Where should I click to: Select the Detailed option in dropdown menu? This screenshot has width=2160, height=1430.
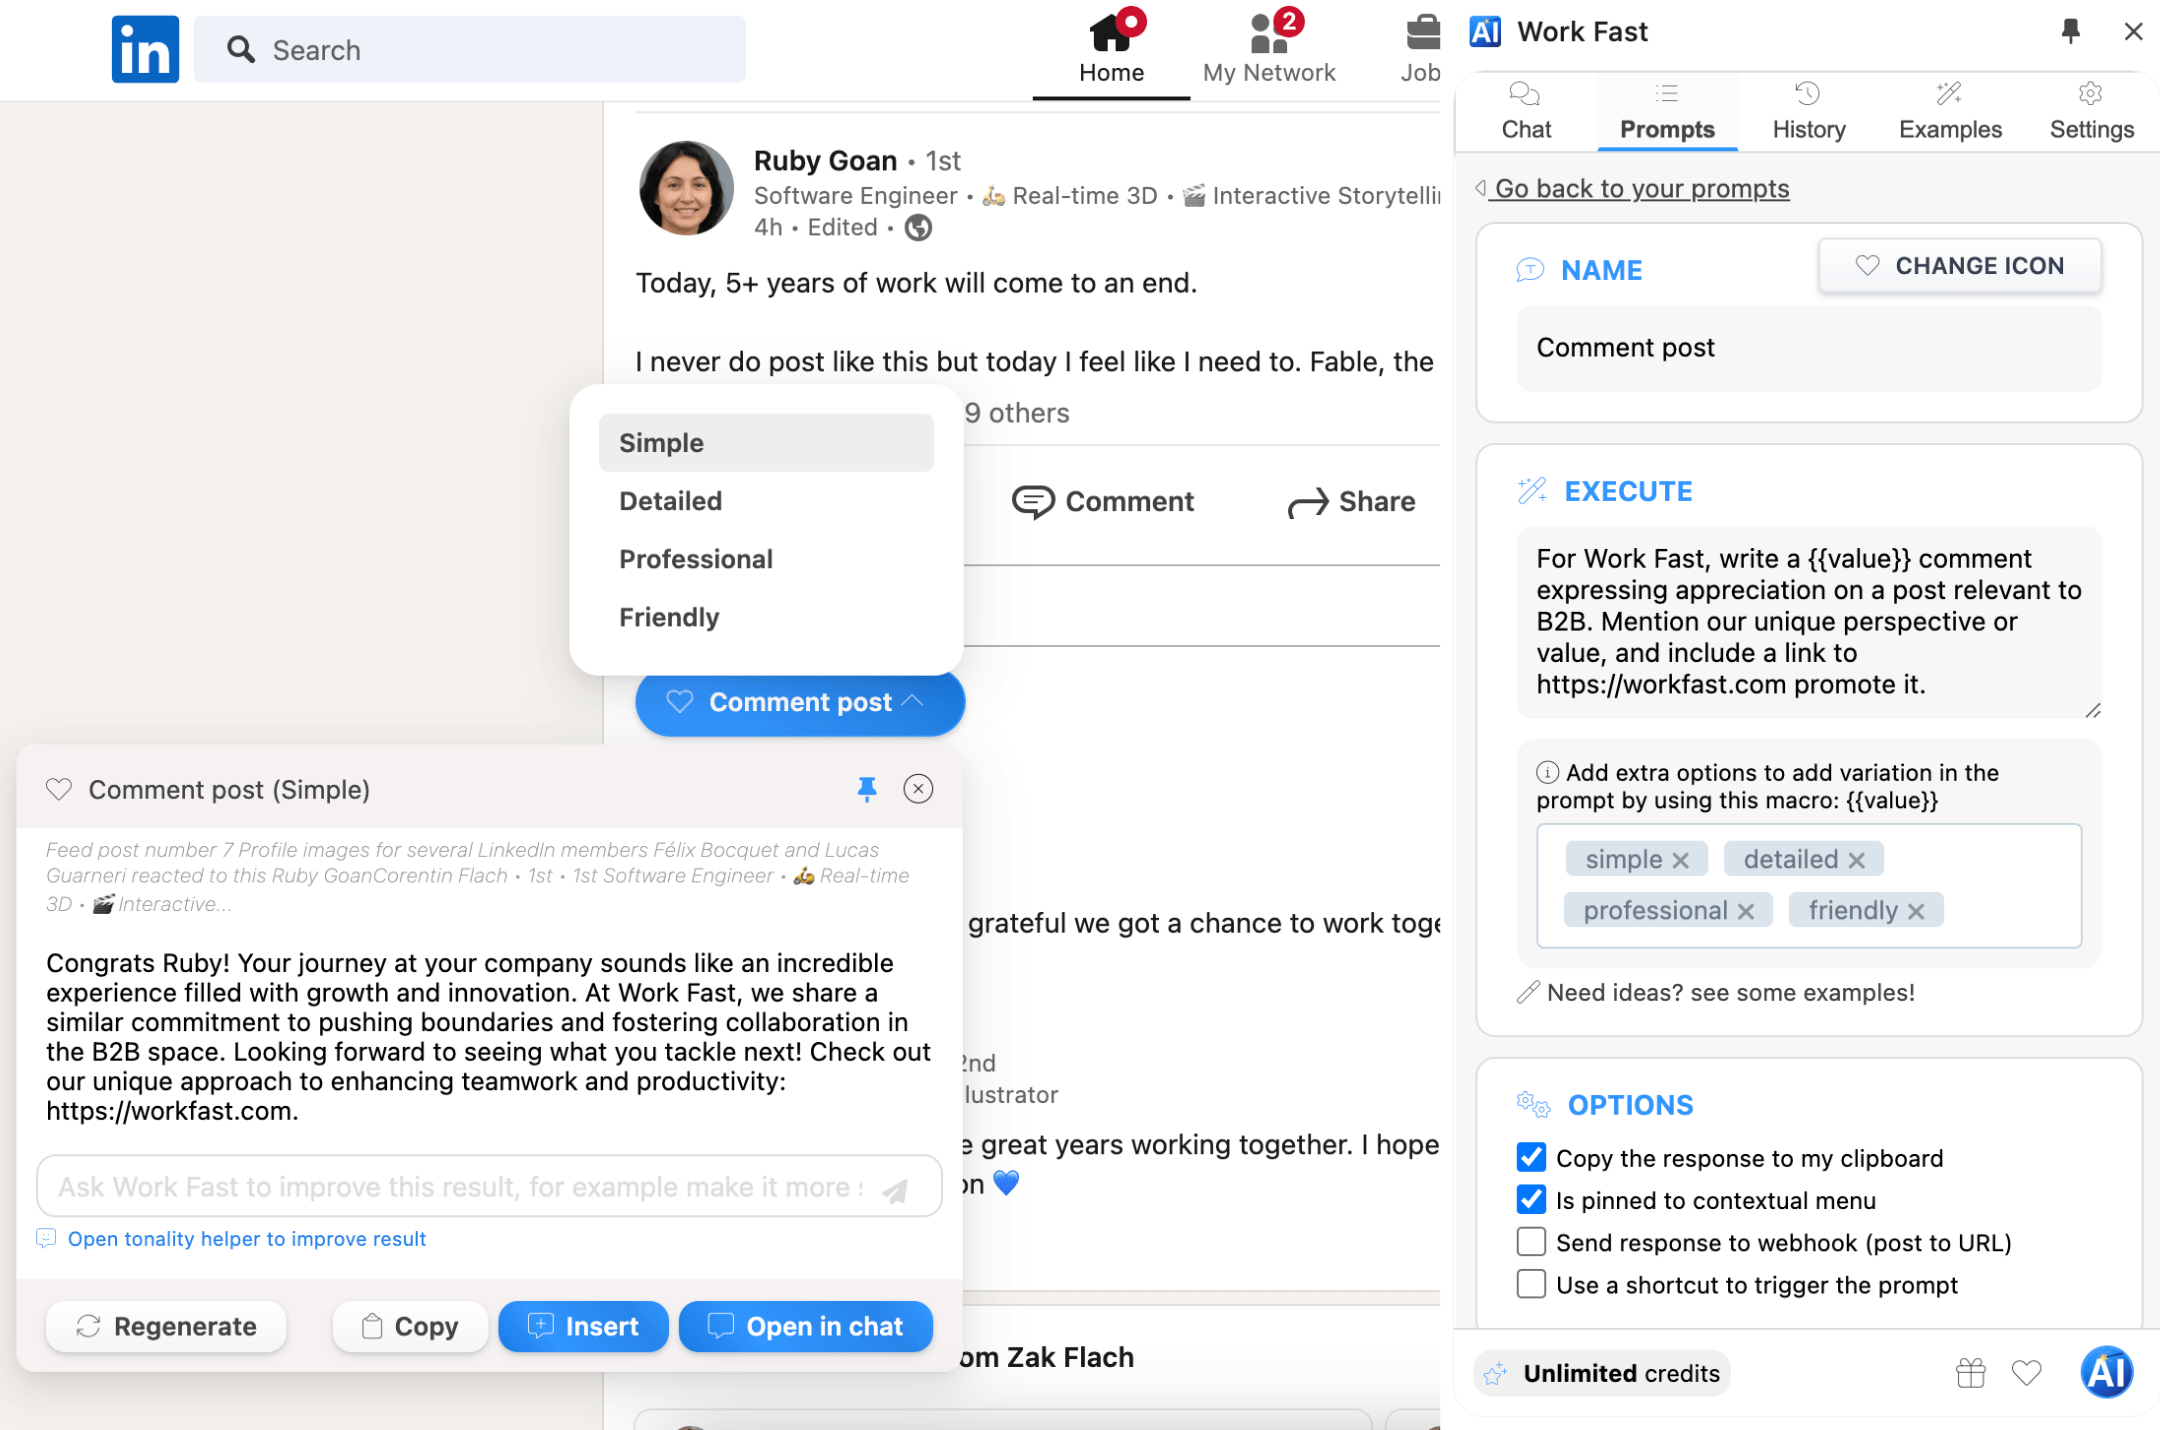(766, 501)
